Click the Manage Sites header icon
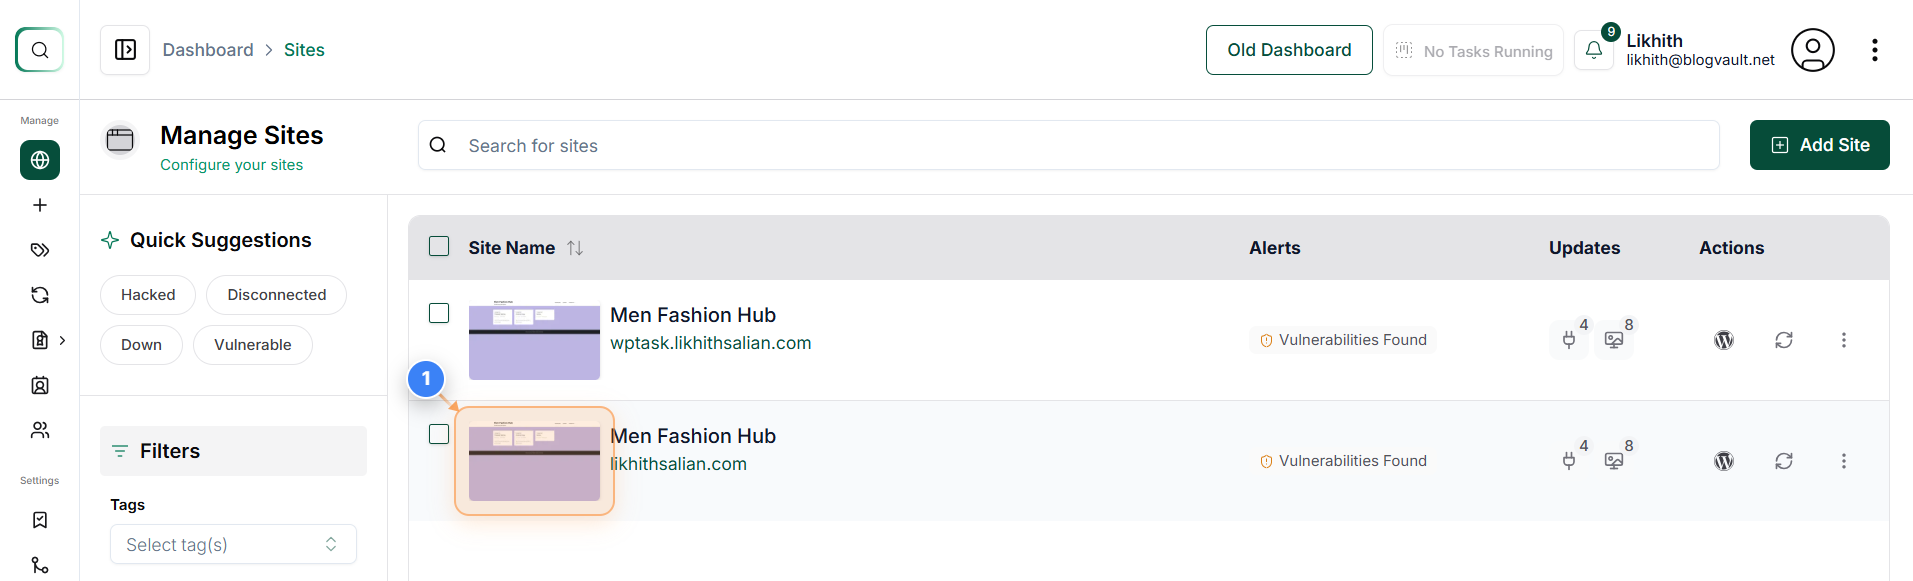 [120, 140]
